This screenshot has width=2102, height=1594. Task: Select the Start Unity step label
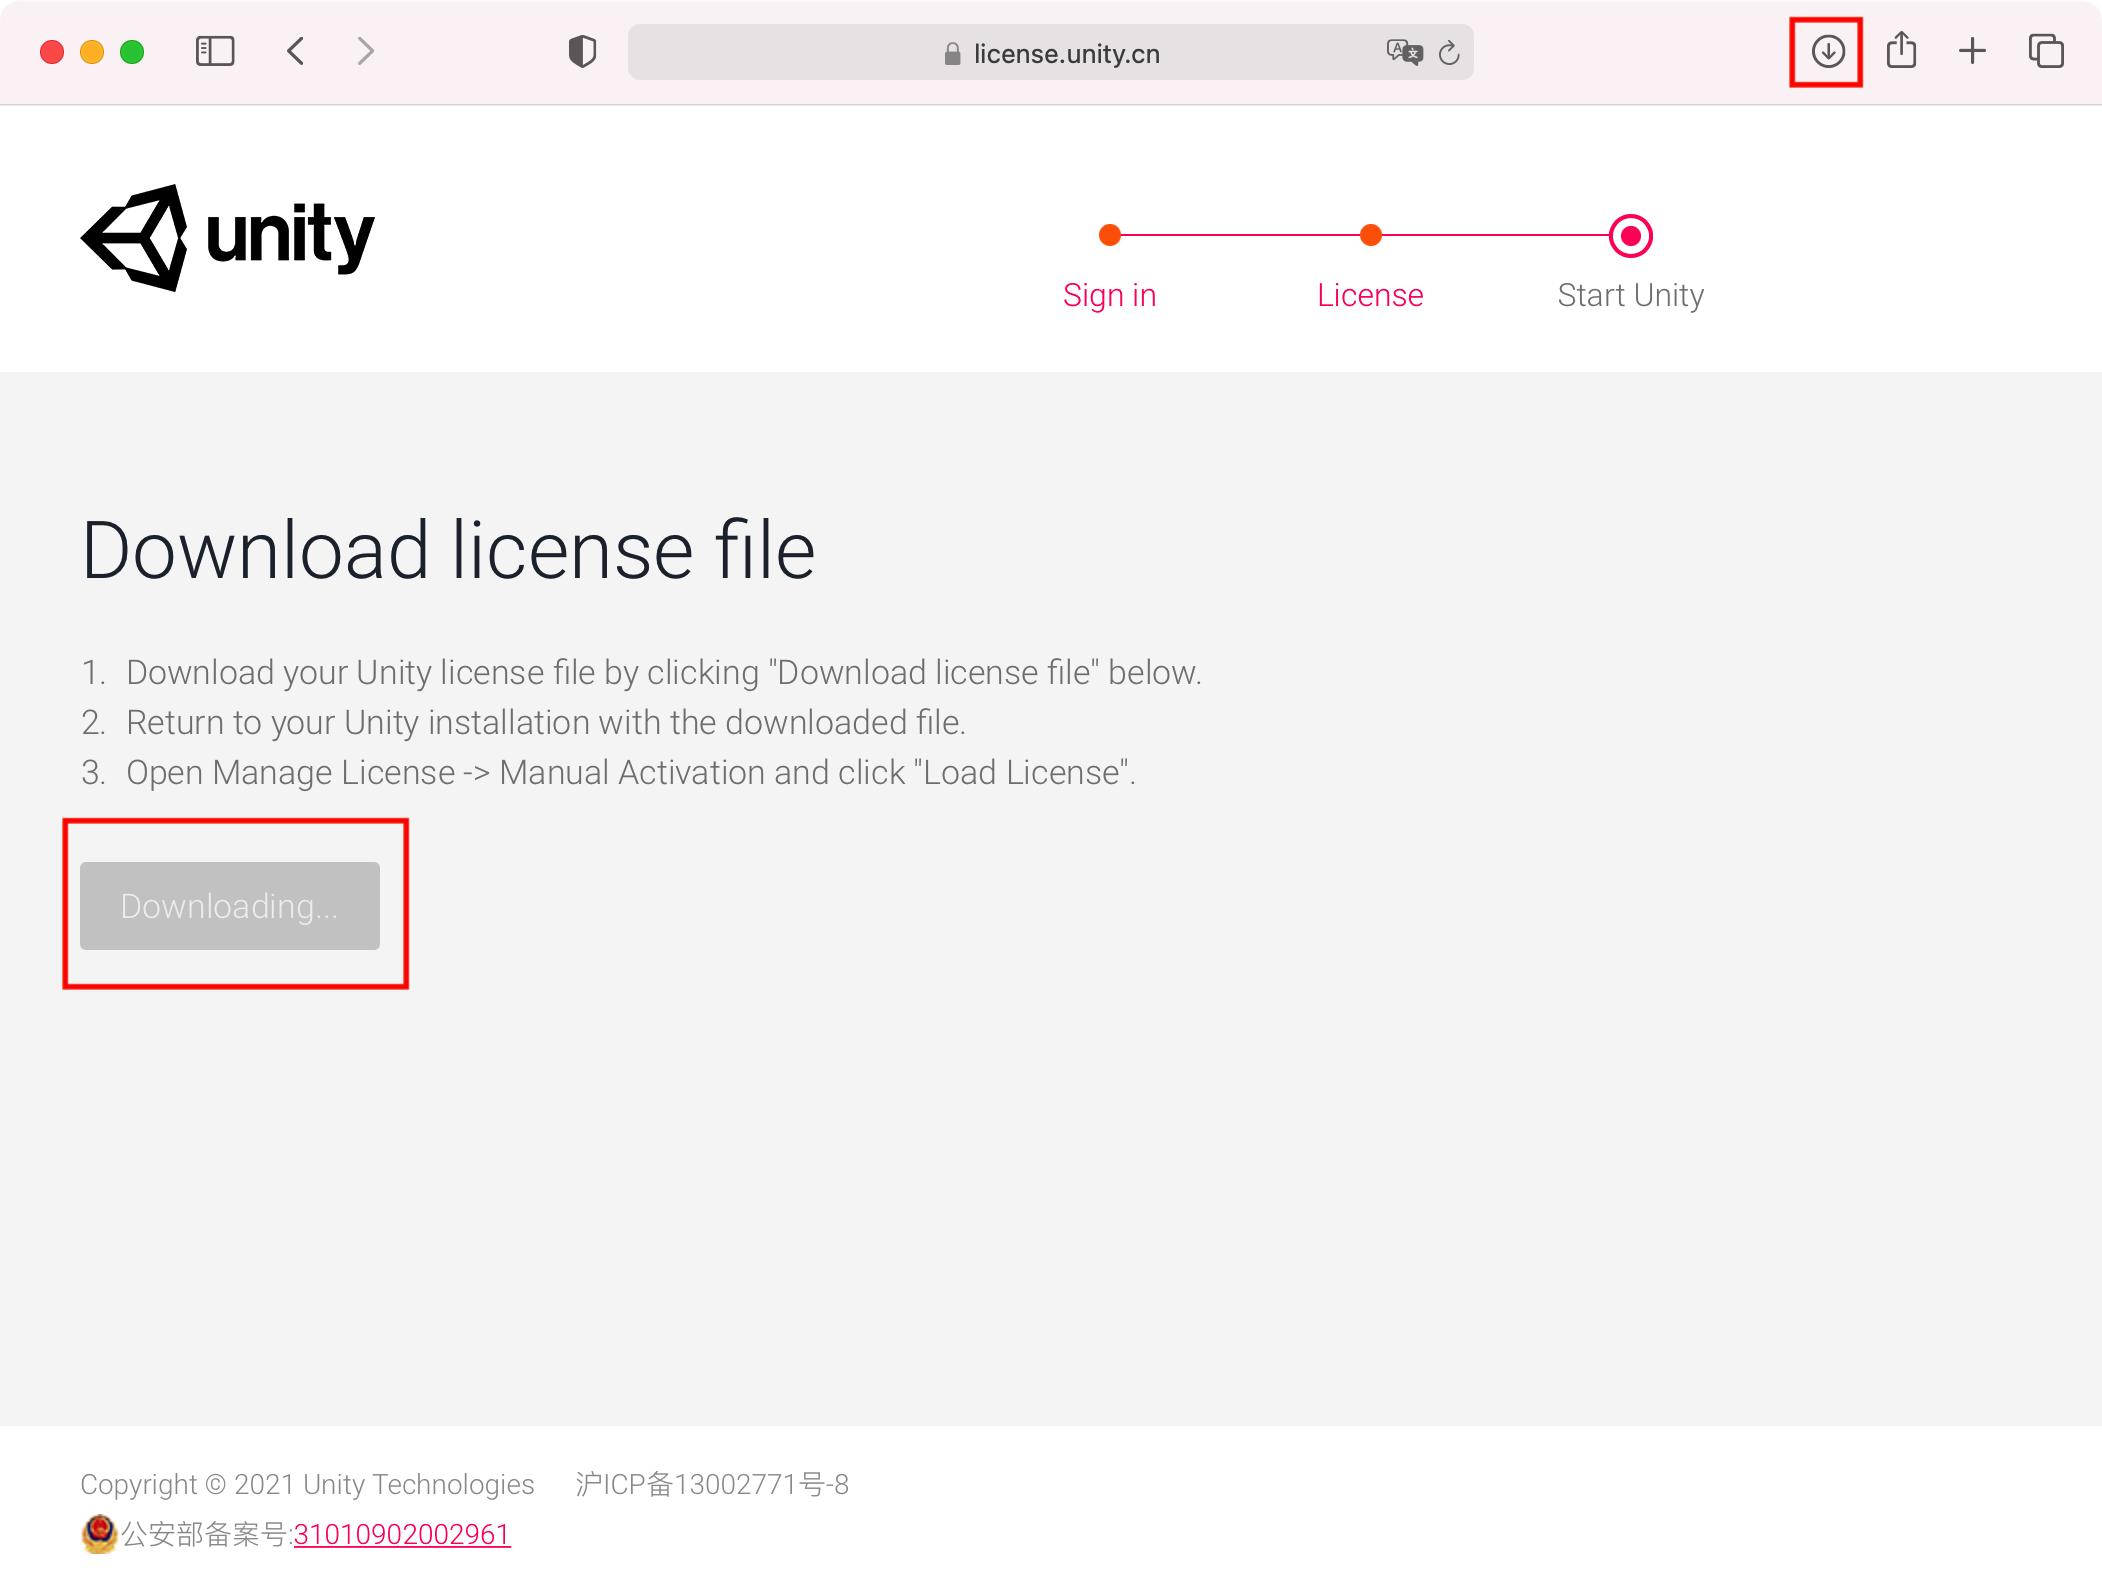tap(1630, 295)
